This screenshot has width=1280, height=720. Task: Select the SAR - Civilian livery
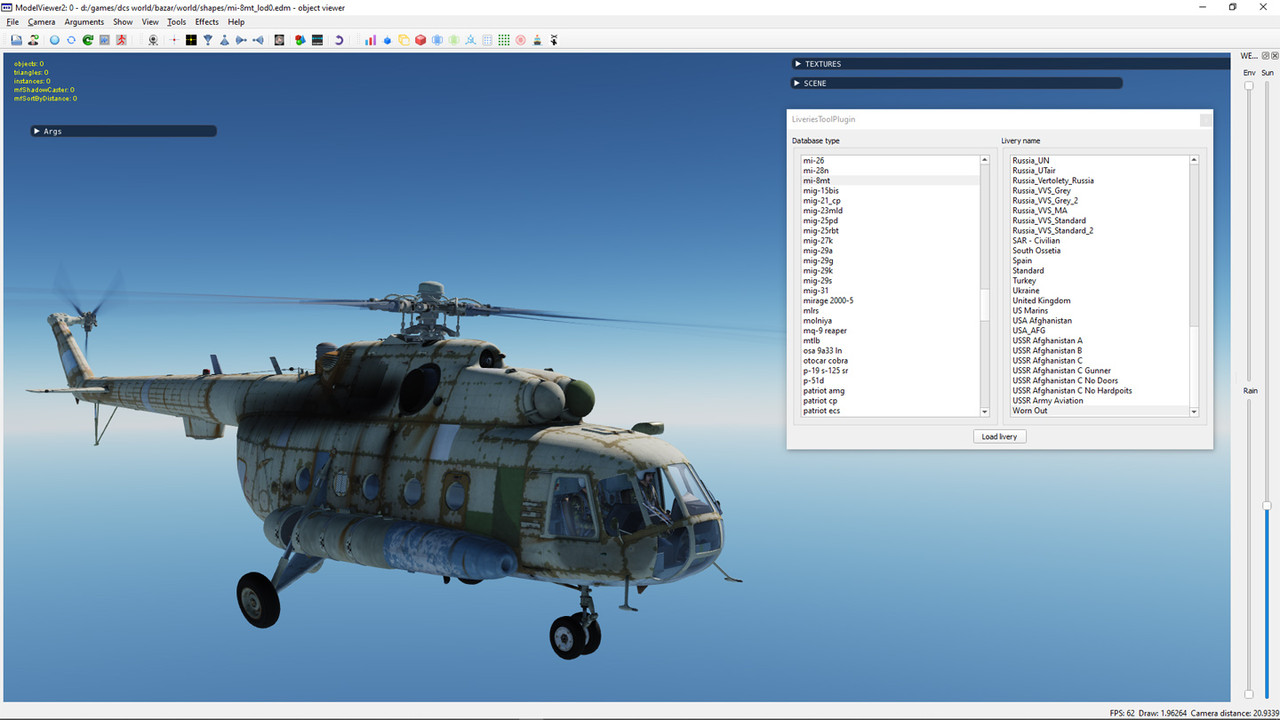pos(1098,241)
